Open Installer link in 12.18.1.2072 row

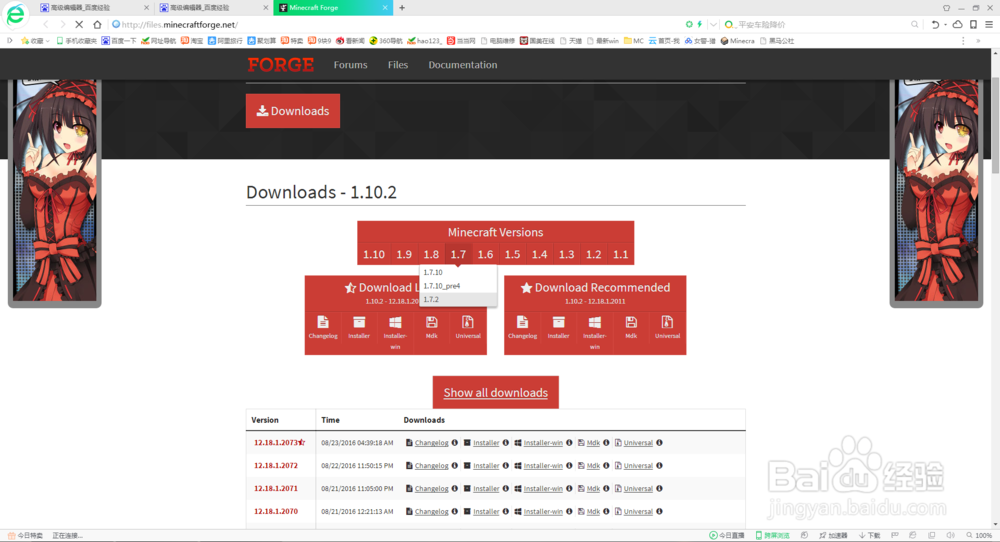tap(486, 465)
